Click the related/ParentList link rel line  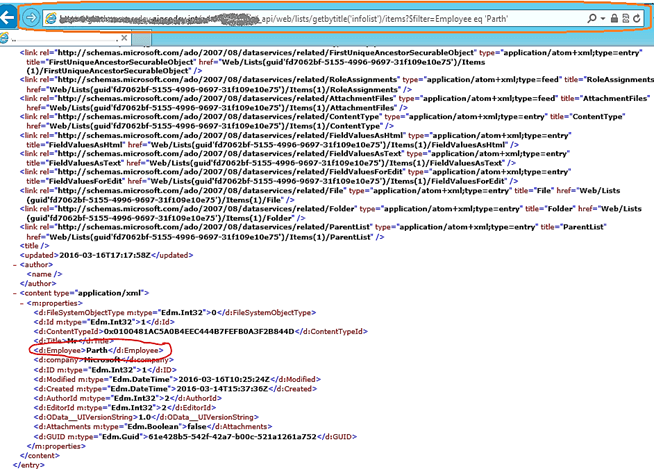[313, 227]
